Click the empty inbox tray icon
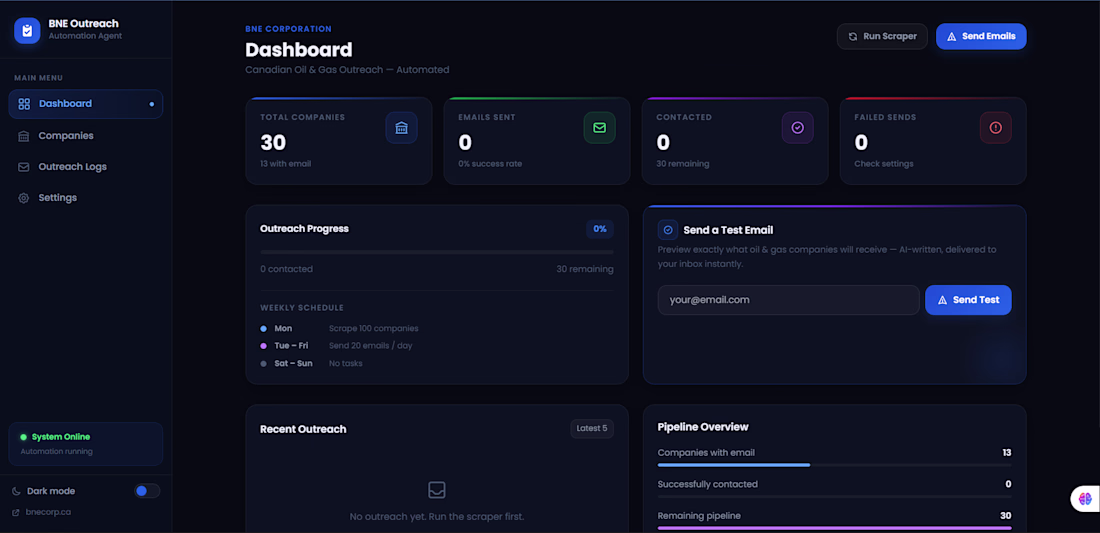 pyautogui.click(x=436, y=490)
